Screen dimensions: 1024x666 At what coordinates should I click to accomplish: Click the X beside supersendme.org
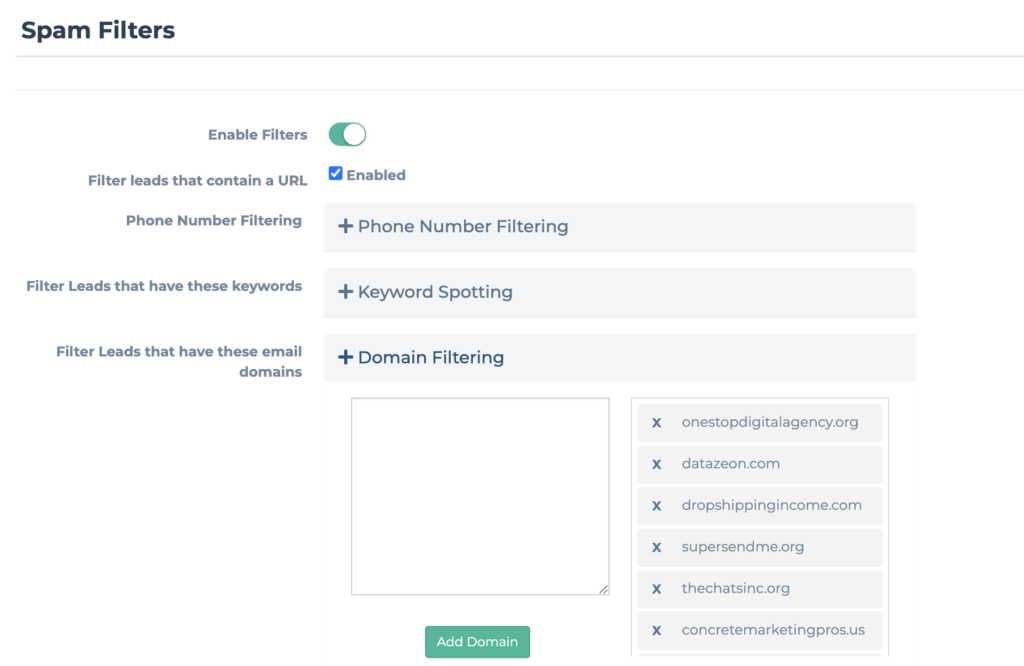656,547
